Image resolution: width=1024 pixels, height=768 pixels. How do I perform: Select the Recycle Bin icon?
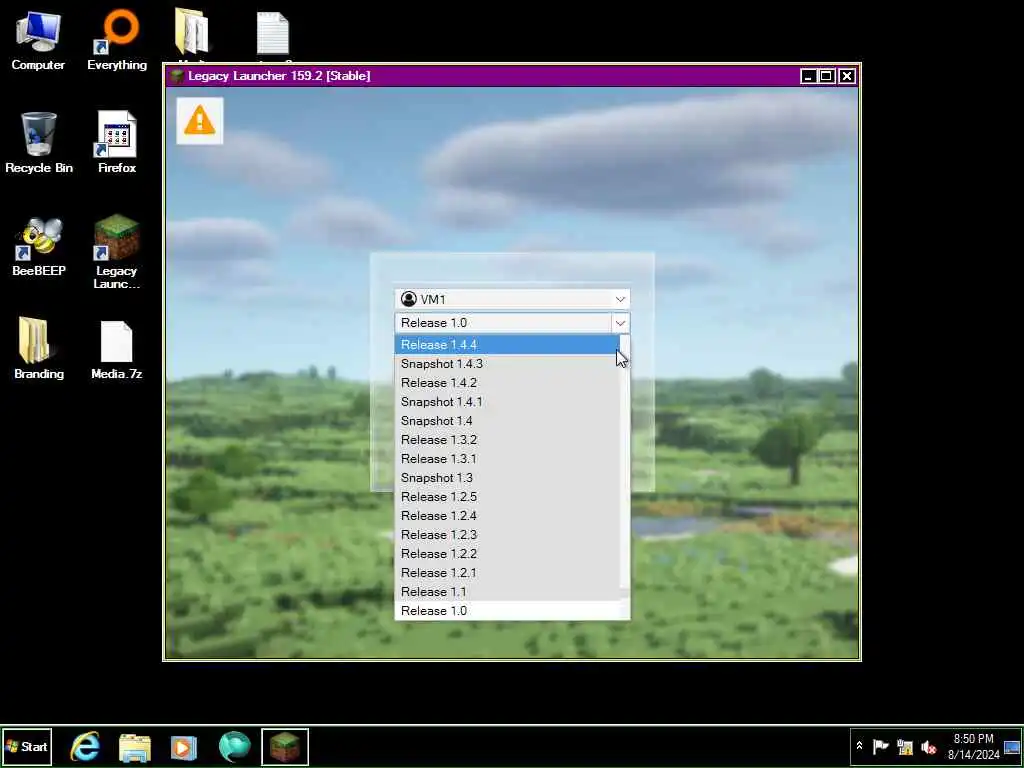[x=39, y=142]
